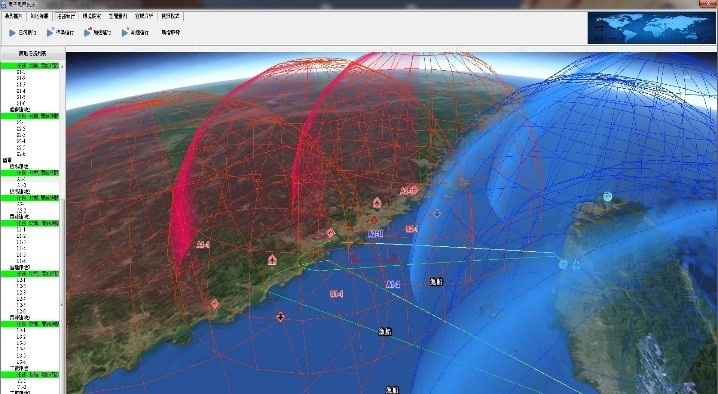The height and width of the screenshot is (394, 718).
Task: Click the left panel header button
Action: [x=32, y=54]
